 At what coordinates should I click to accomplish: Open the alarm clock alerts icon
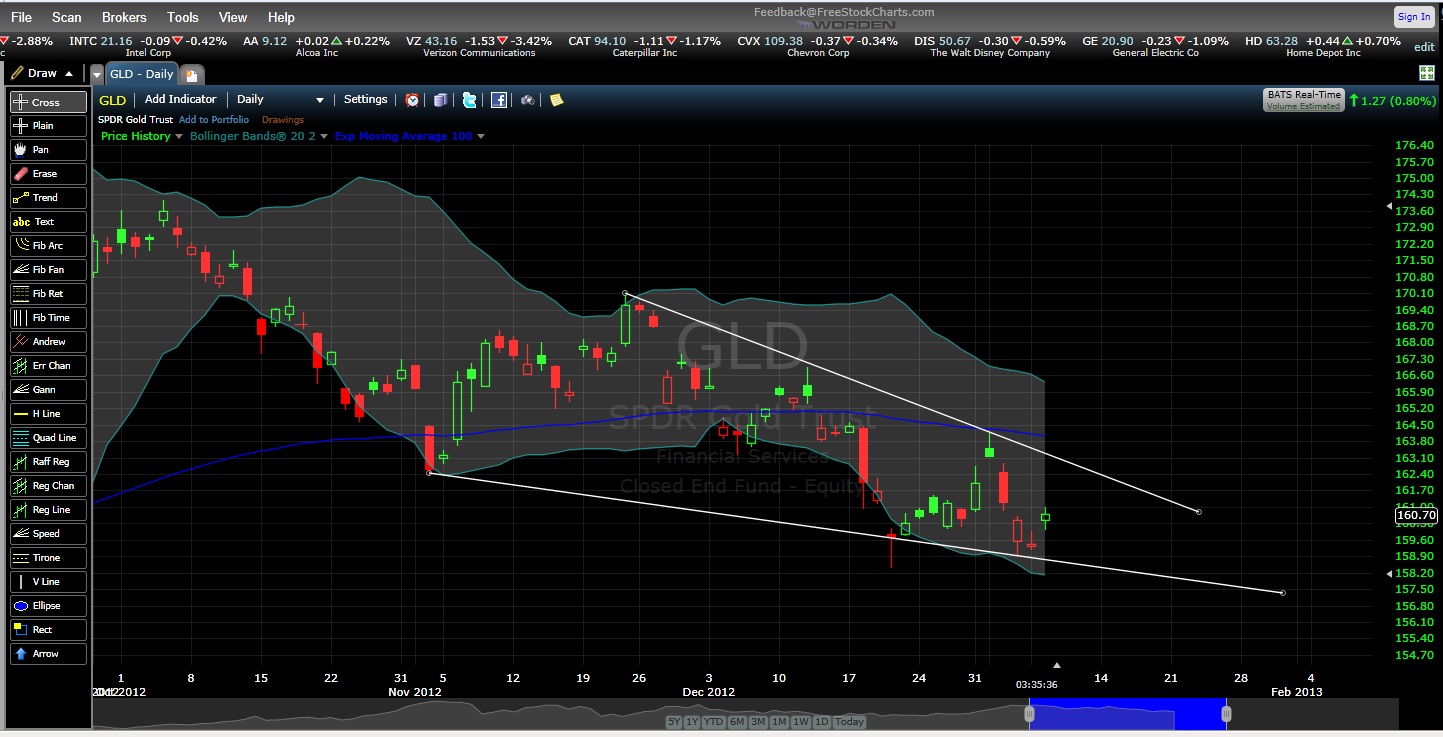coord(412,100)
